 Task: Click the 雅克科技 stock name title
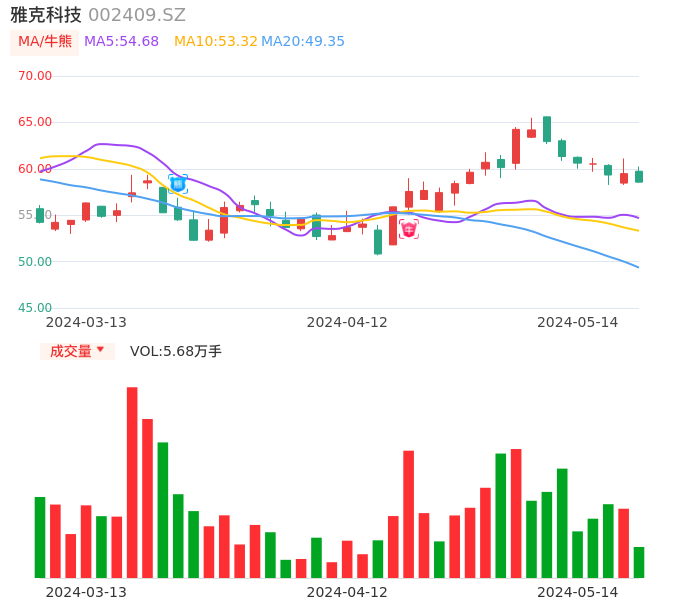click(46, 15)
